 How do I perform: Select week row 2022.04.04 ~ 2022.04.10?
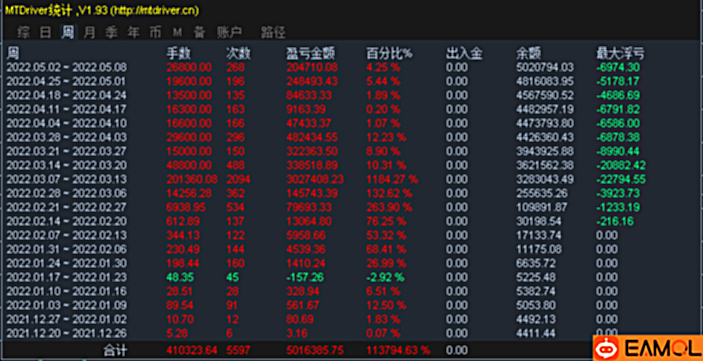pyautogui.click(x=352, y=123)
